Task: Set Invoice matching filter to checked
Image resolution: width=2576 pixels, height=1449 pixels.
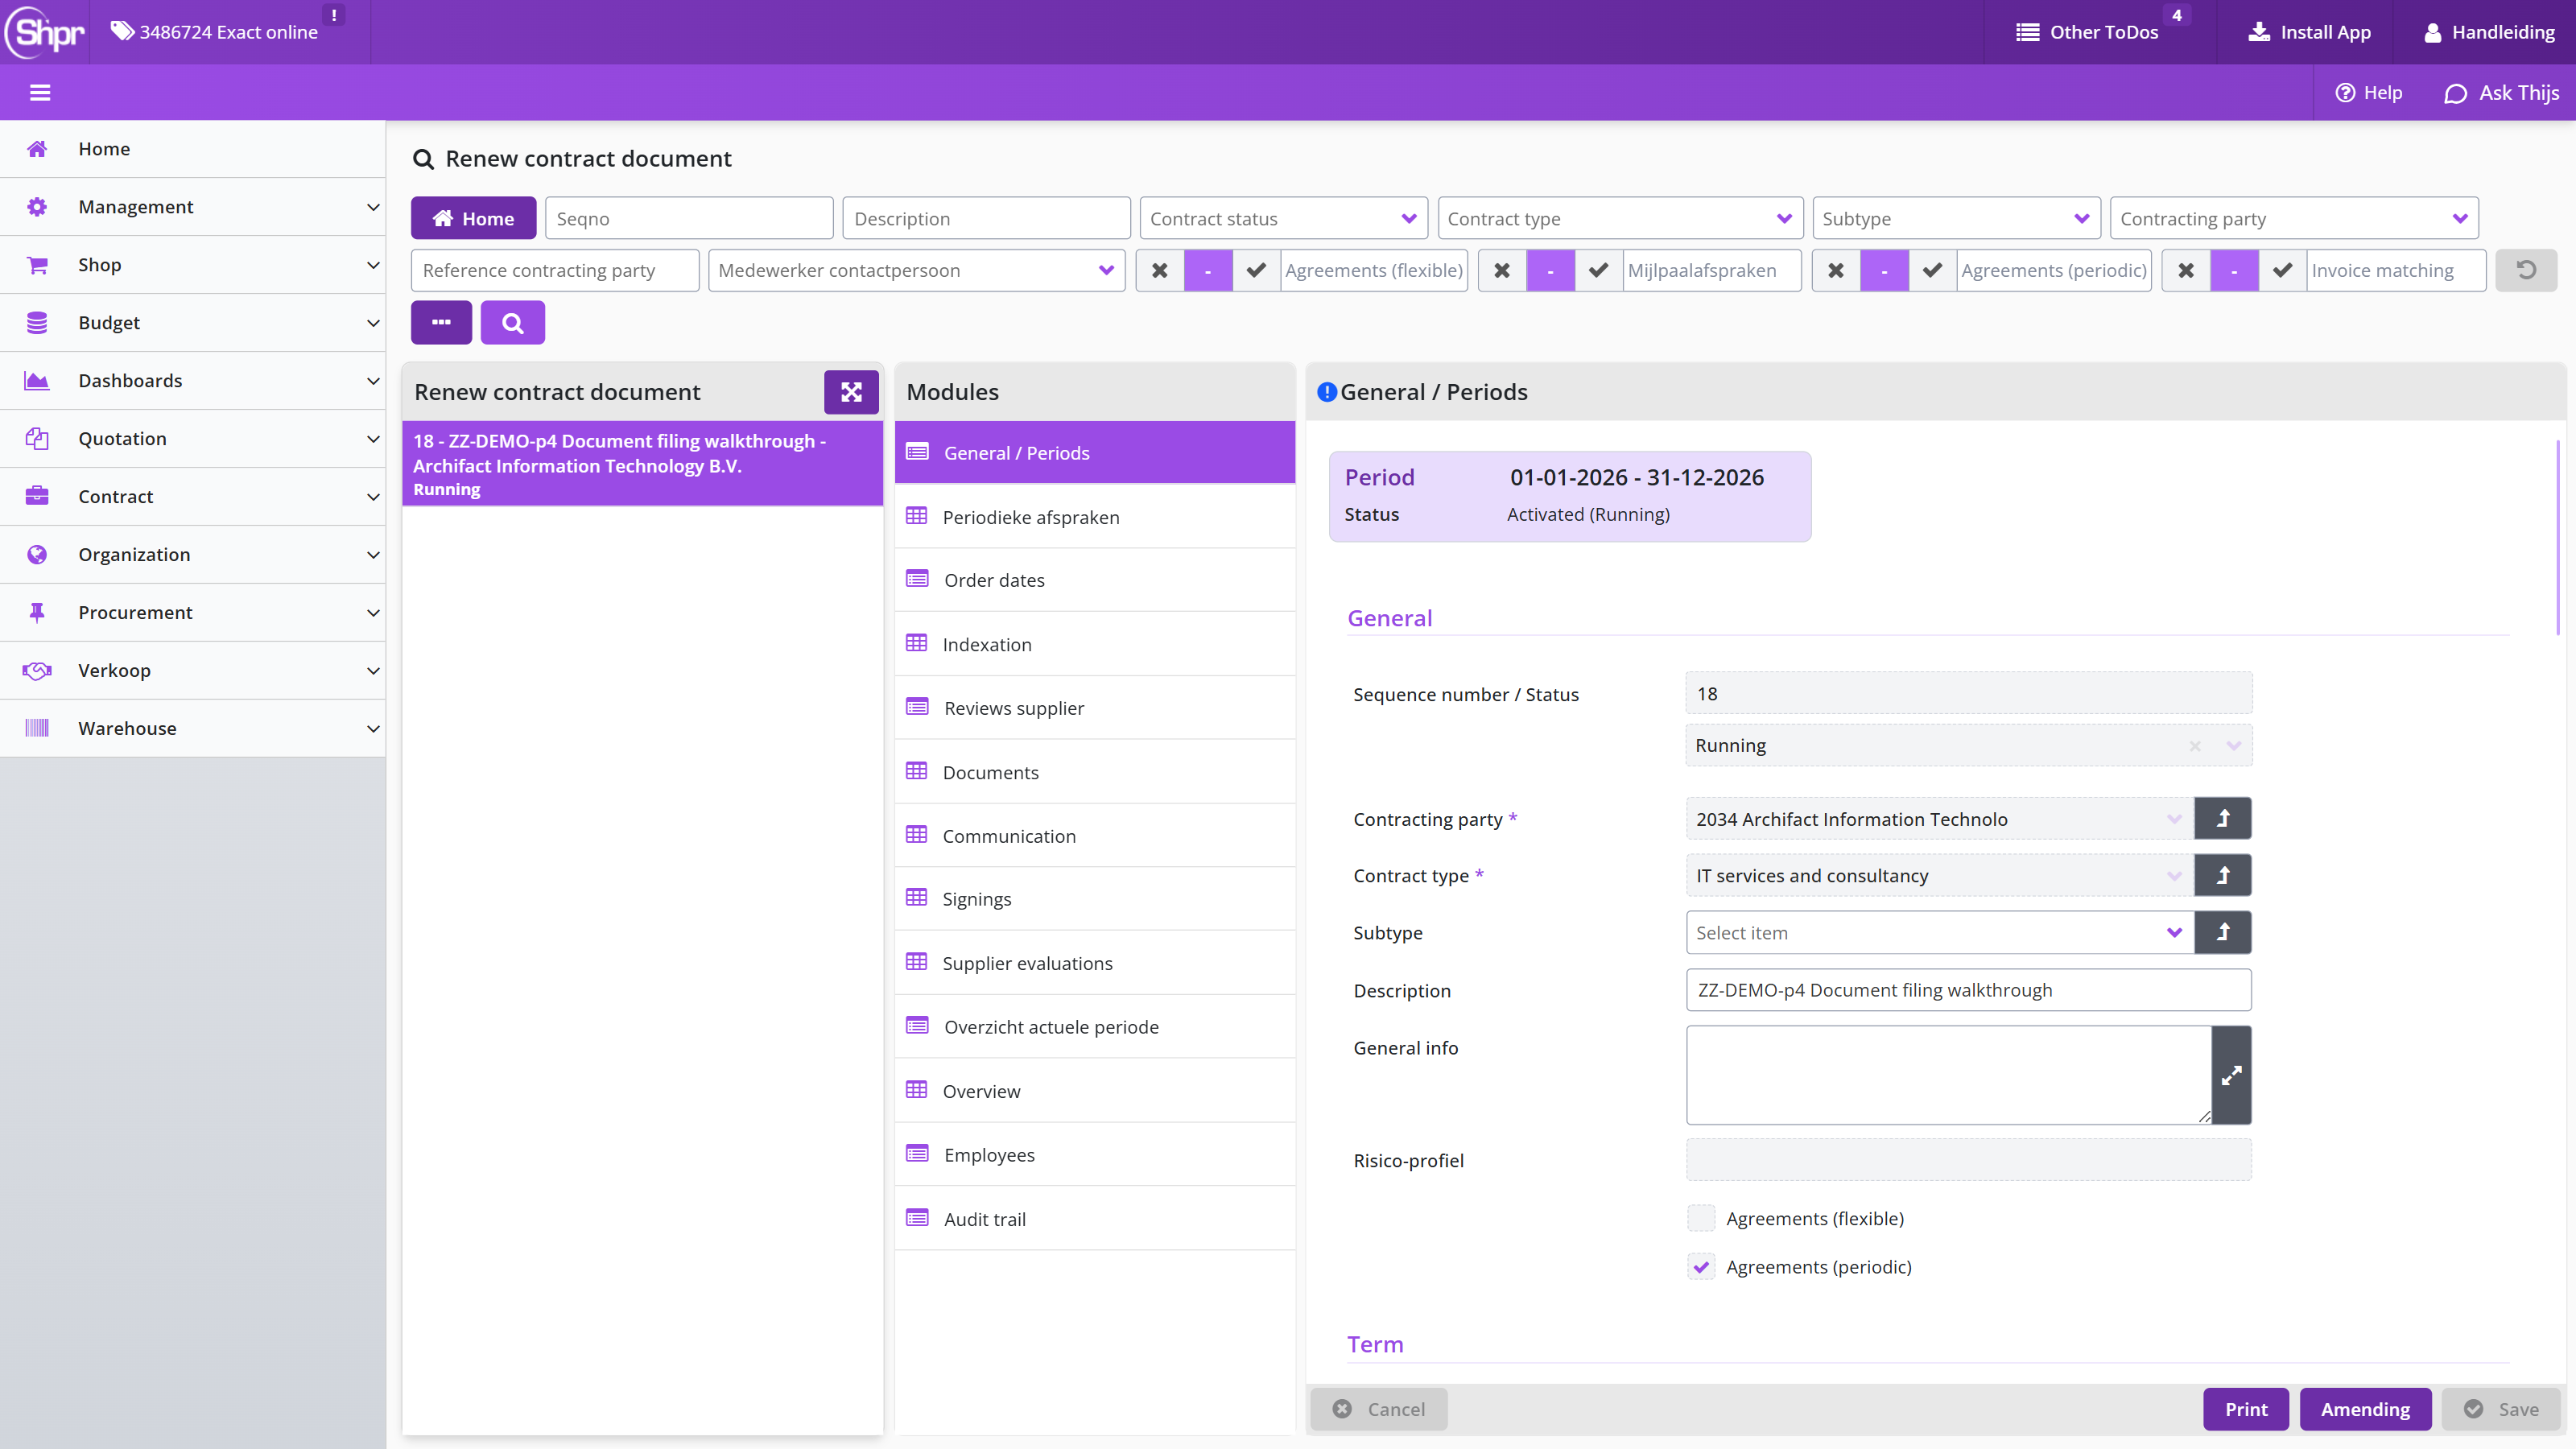Action: coord(2282,270)
